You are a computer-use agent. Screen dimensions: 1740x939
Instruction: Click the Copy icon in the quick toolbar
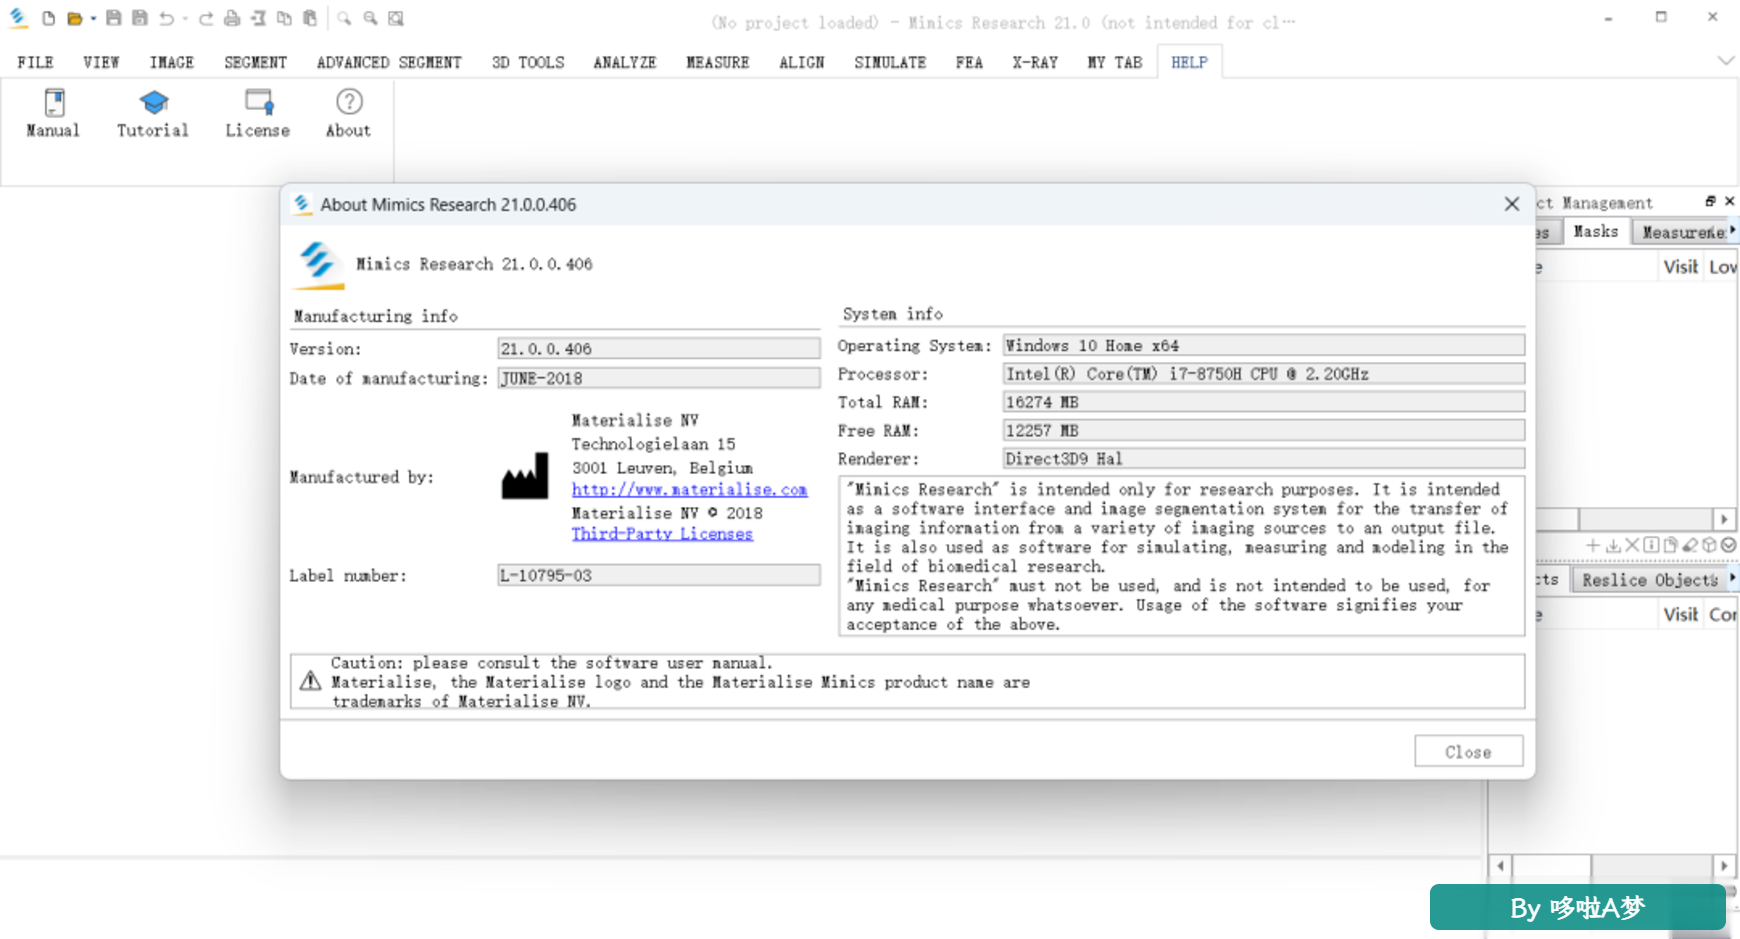tap(284, 18)
